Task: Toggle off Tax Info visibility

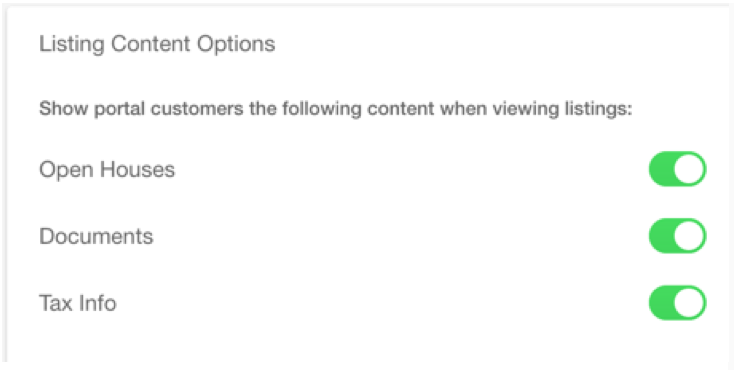Action: pyautogui.click(x=677, y=303)
